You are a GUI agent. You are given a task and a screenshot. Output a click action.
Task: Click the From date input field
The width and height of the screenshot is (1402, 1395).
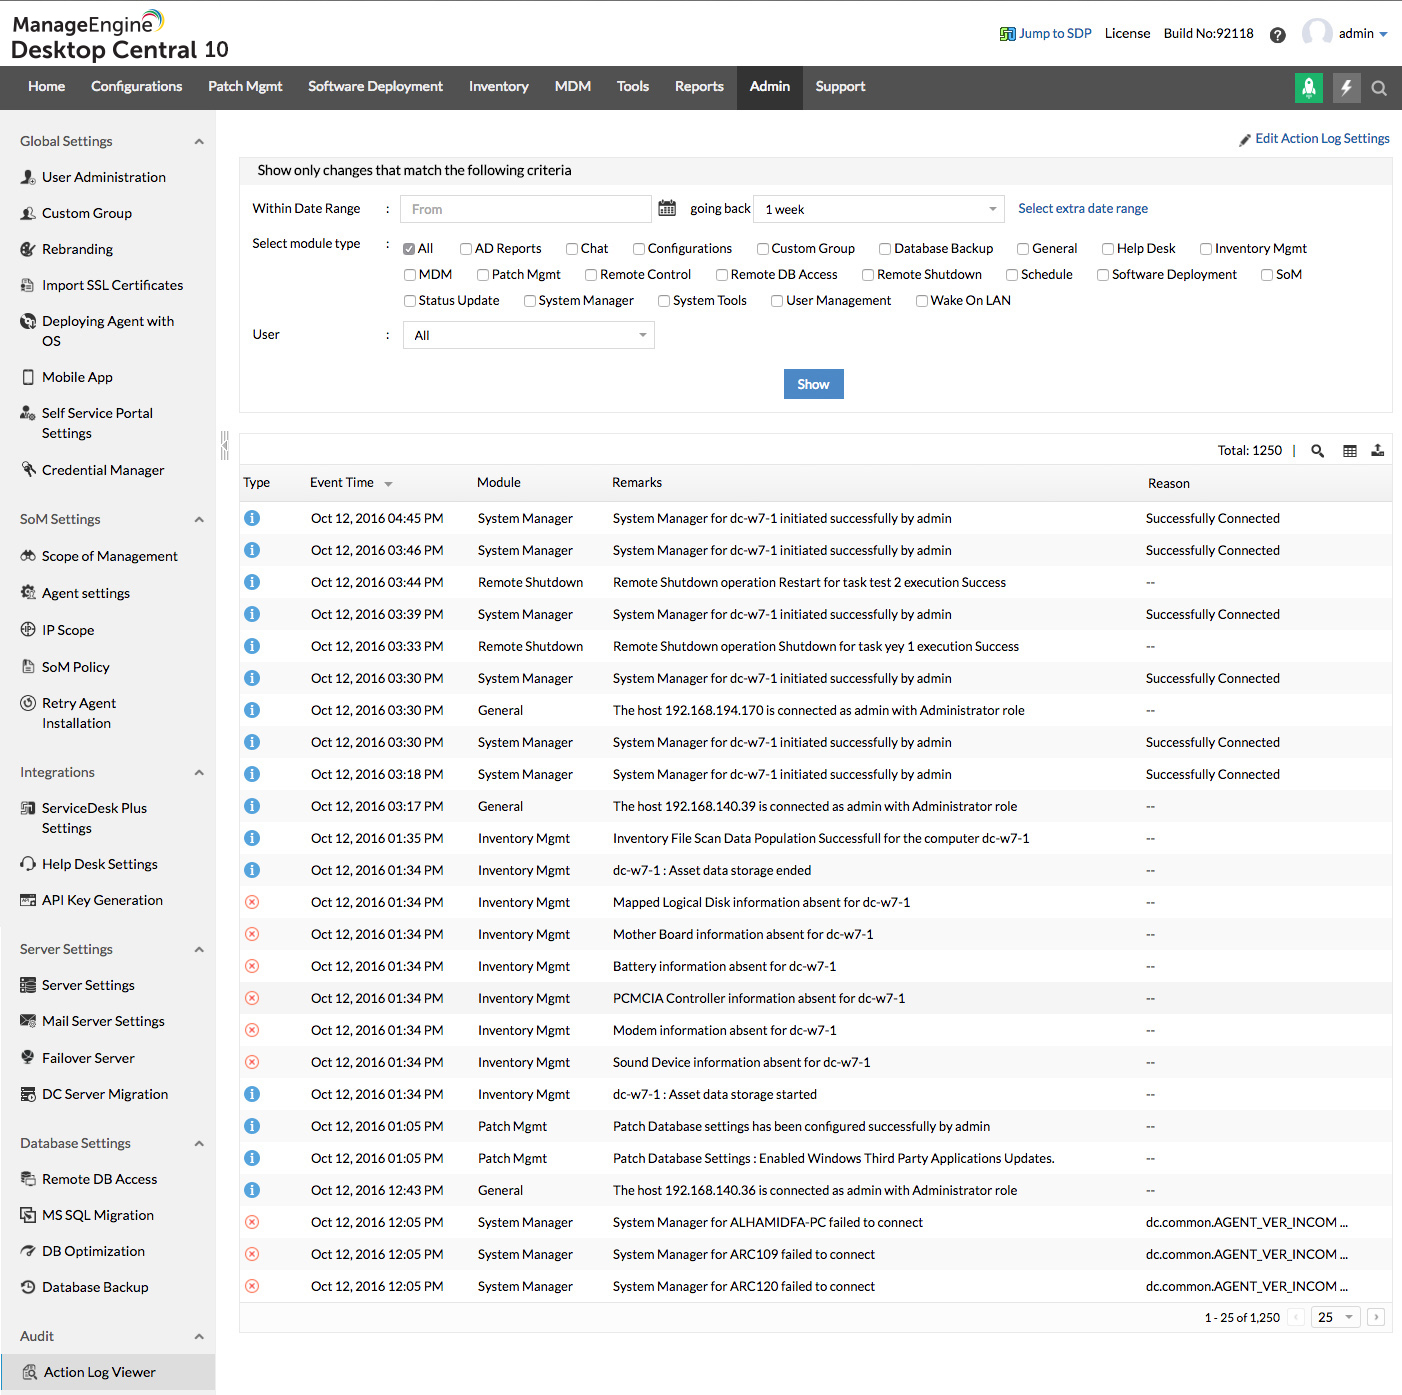tap(525, 208)
